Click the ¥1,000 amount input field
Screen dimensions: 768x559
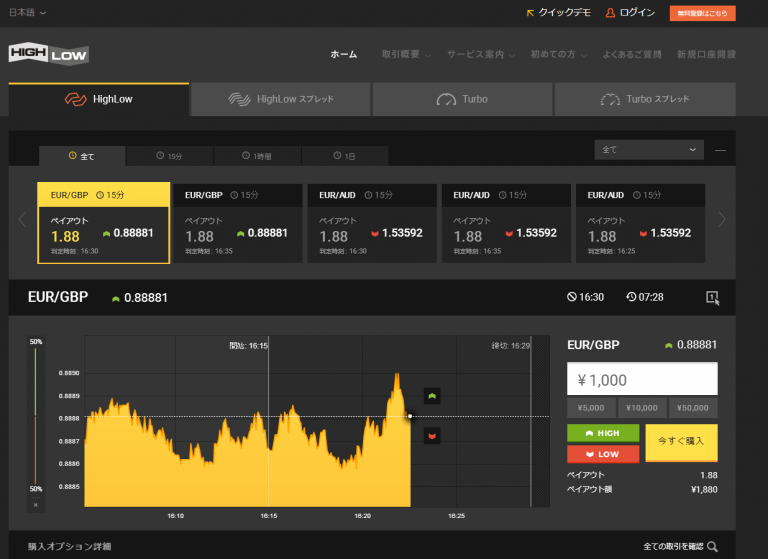point(642,379)
